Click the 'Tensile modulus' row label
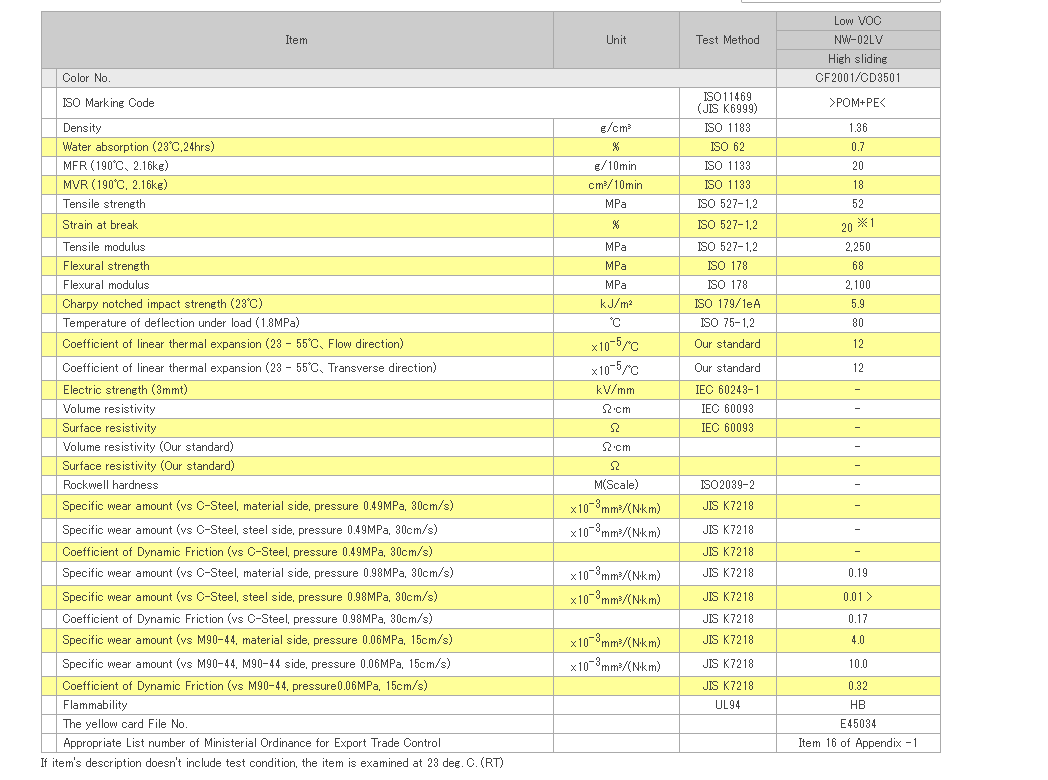The width and height of the screenshot is (1048, 780). pyautogui.click(x=104, y=247)
